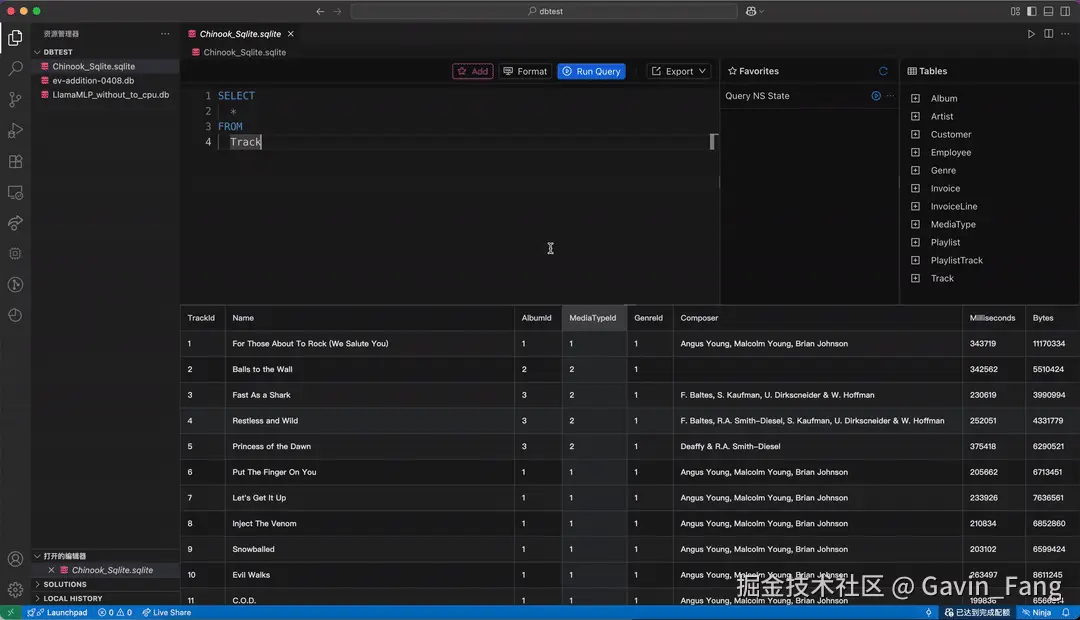Select Chinook_Sqlite.sqlite in explorer tree

[x=105, y=66]
